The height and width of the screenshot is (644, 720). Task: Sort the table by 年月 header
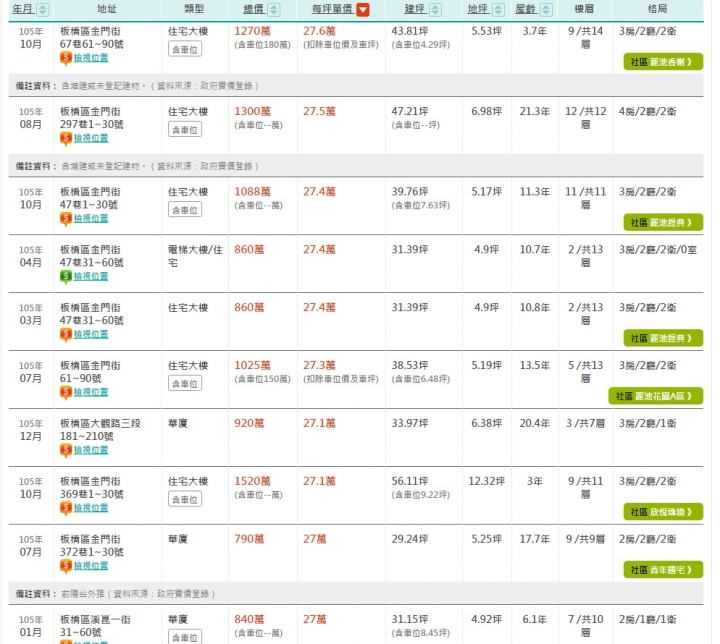click(x=23, y=9)
